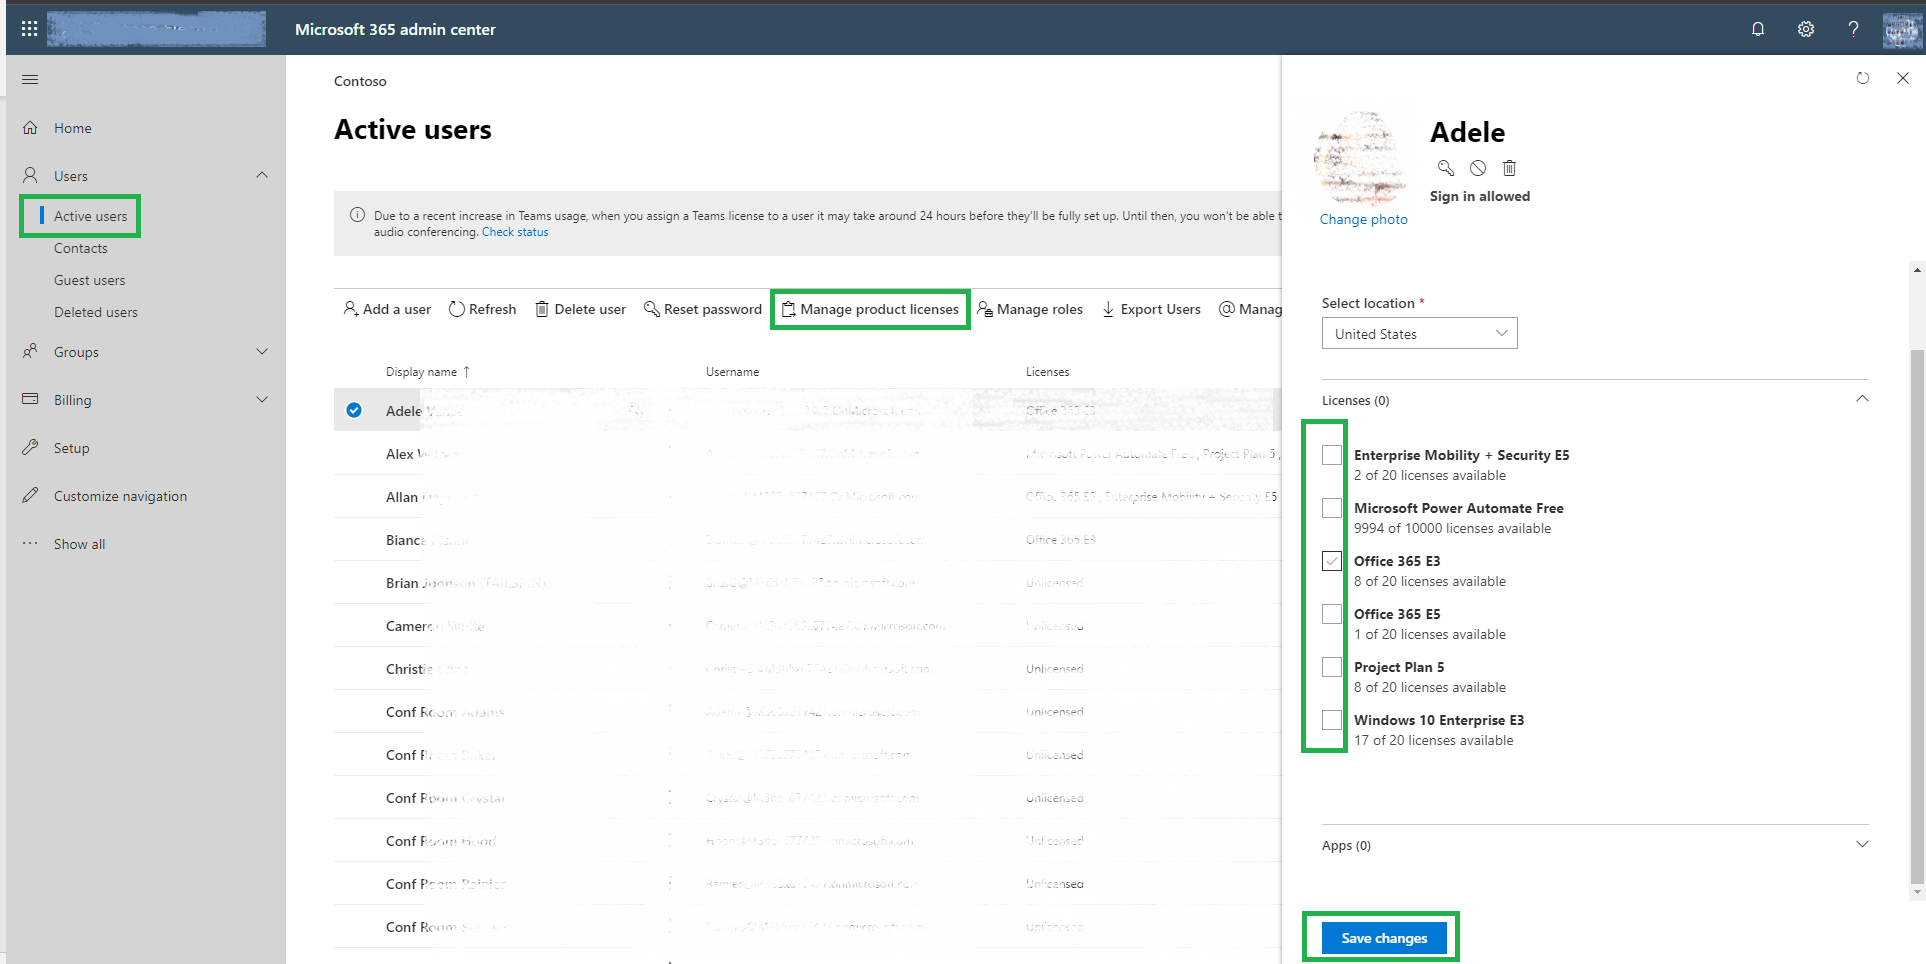1926x964 pixels.
Task: Click the Microsoft 365 admin center title
Action: pos(395,29)
